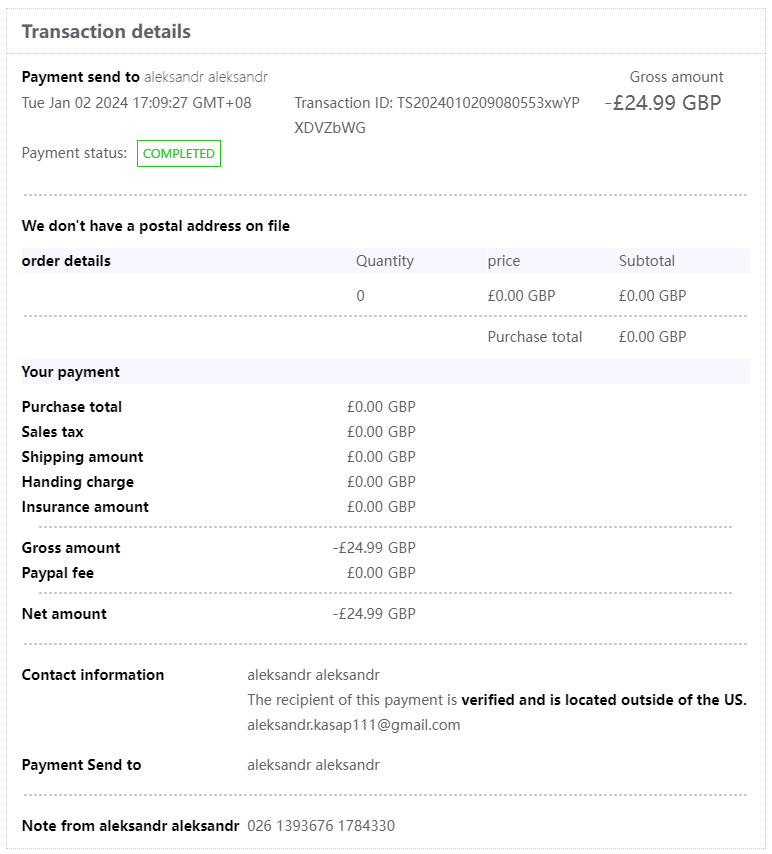Select the Quantity column header
This screenshot has width=772, height=854.
(384, 261)
